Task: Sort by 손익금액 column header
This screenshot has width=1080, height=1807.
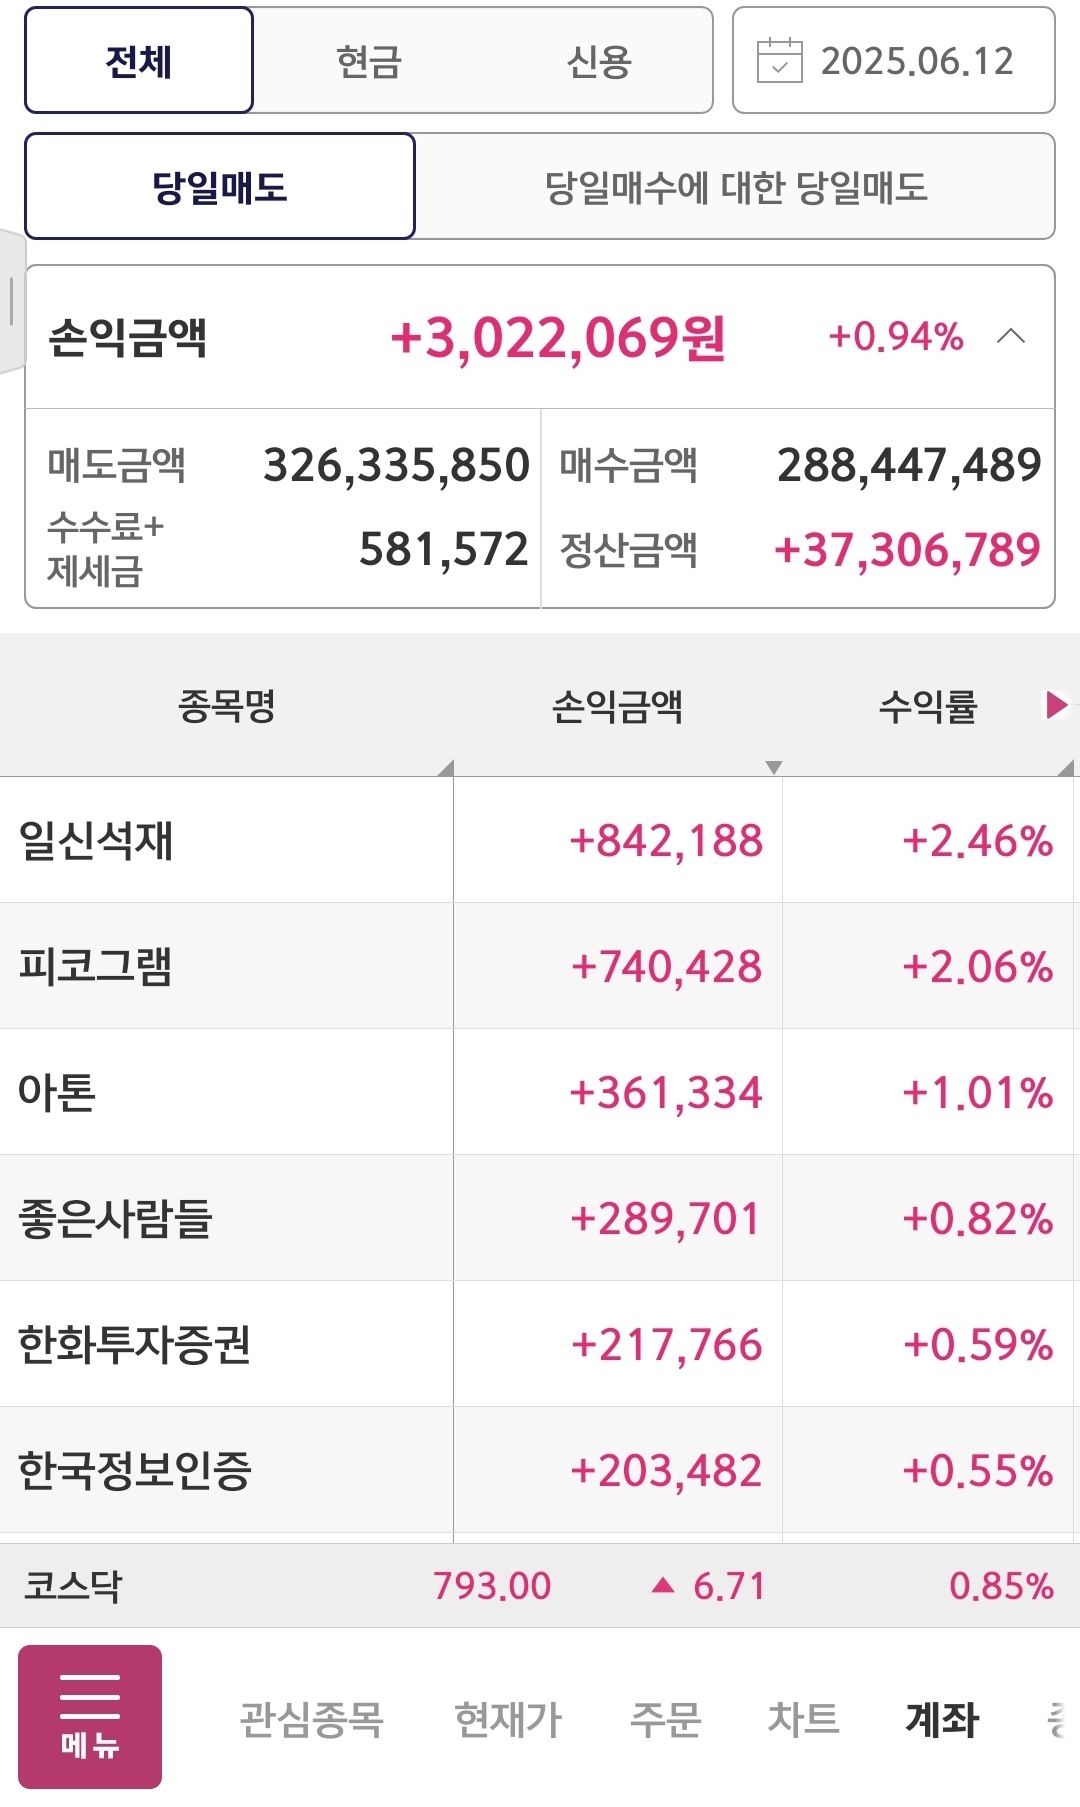Action: tap(617, 707)
